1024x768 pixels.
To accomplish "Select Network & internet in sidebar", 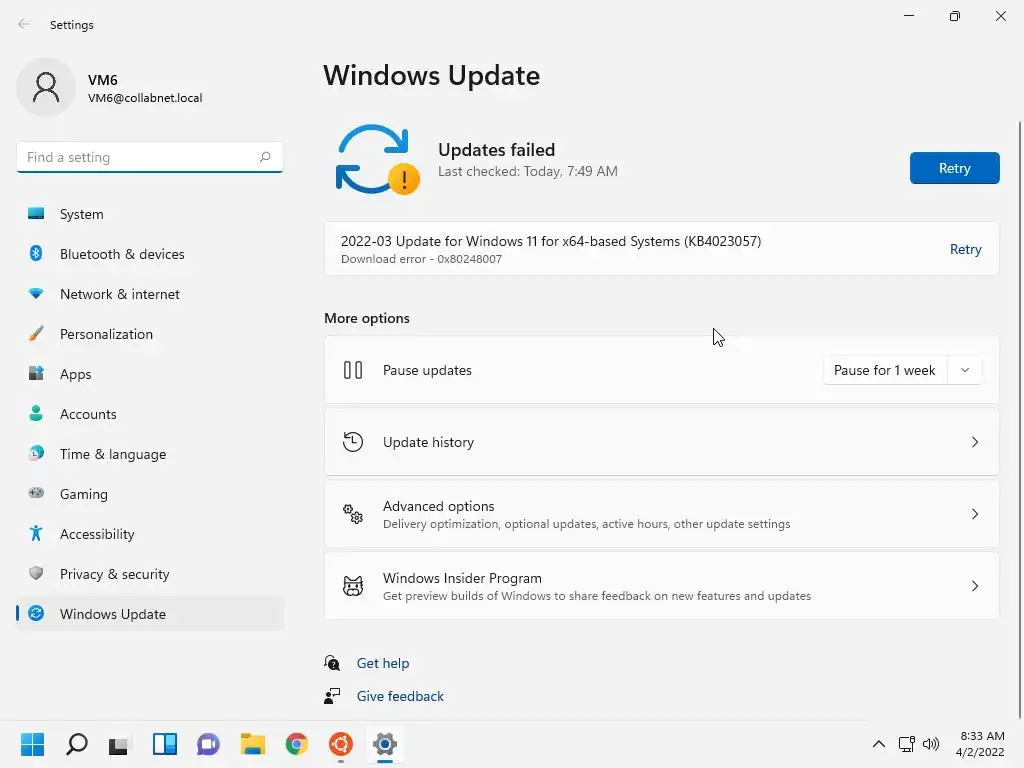I will [150, 294].
